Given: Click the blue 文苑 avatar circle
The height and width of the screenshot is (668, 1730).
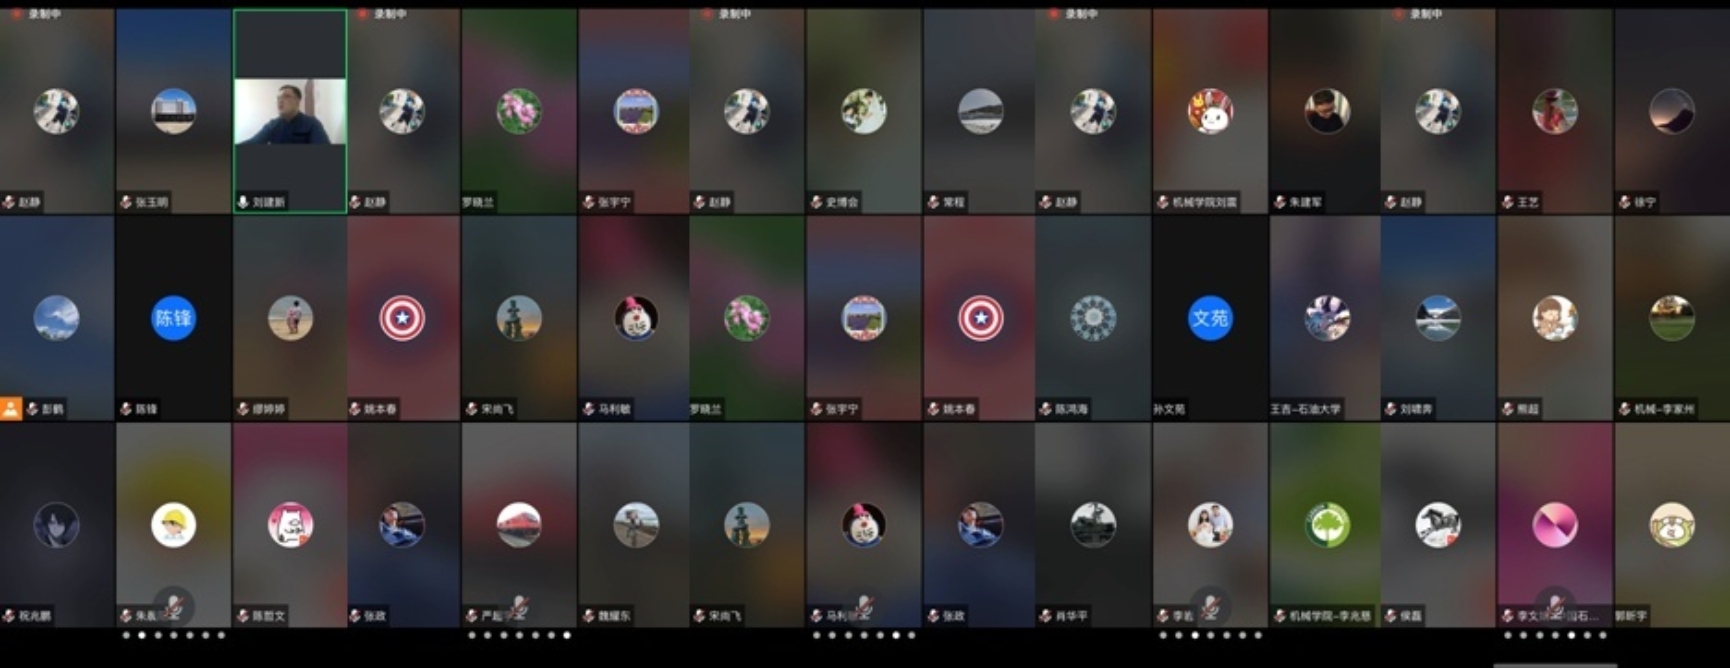Looking at the screenshot, I should (x=1209, y=318).
